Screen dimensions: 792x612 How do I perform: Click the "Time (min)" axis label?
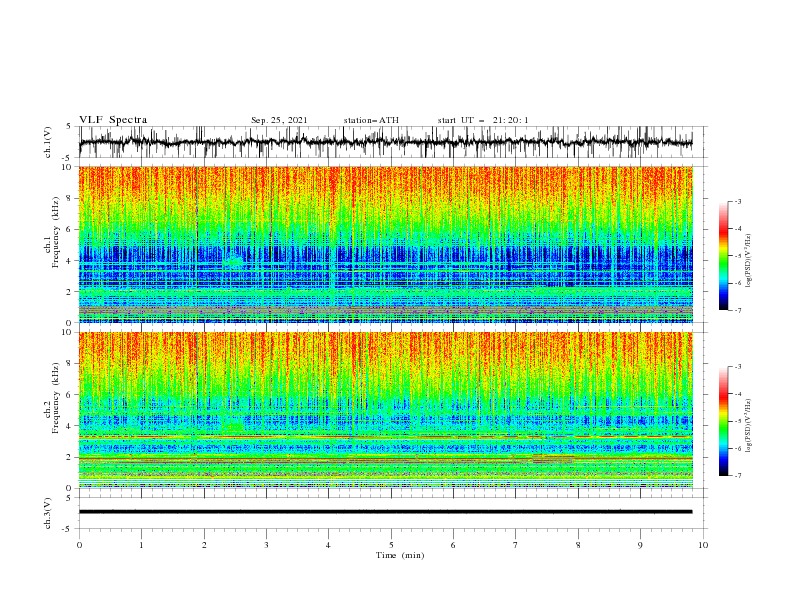[400, 555]
